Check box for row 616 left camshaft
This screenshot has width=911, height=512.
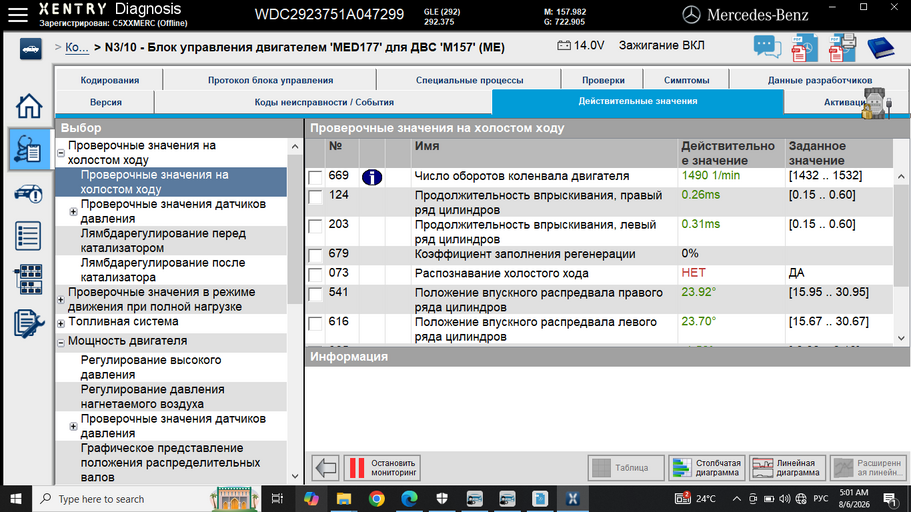coord(315,323)
